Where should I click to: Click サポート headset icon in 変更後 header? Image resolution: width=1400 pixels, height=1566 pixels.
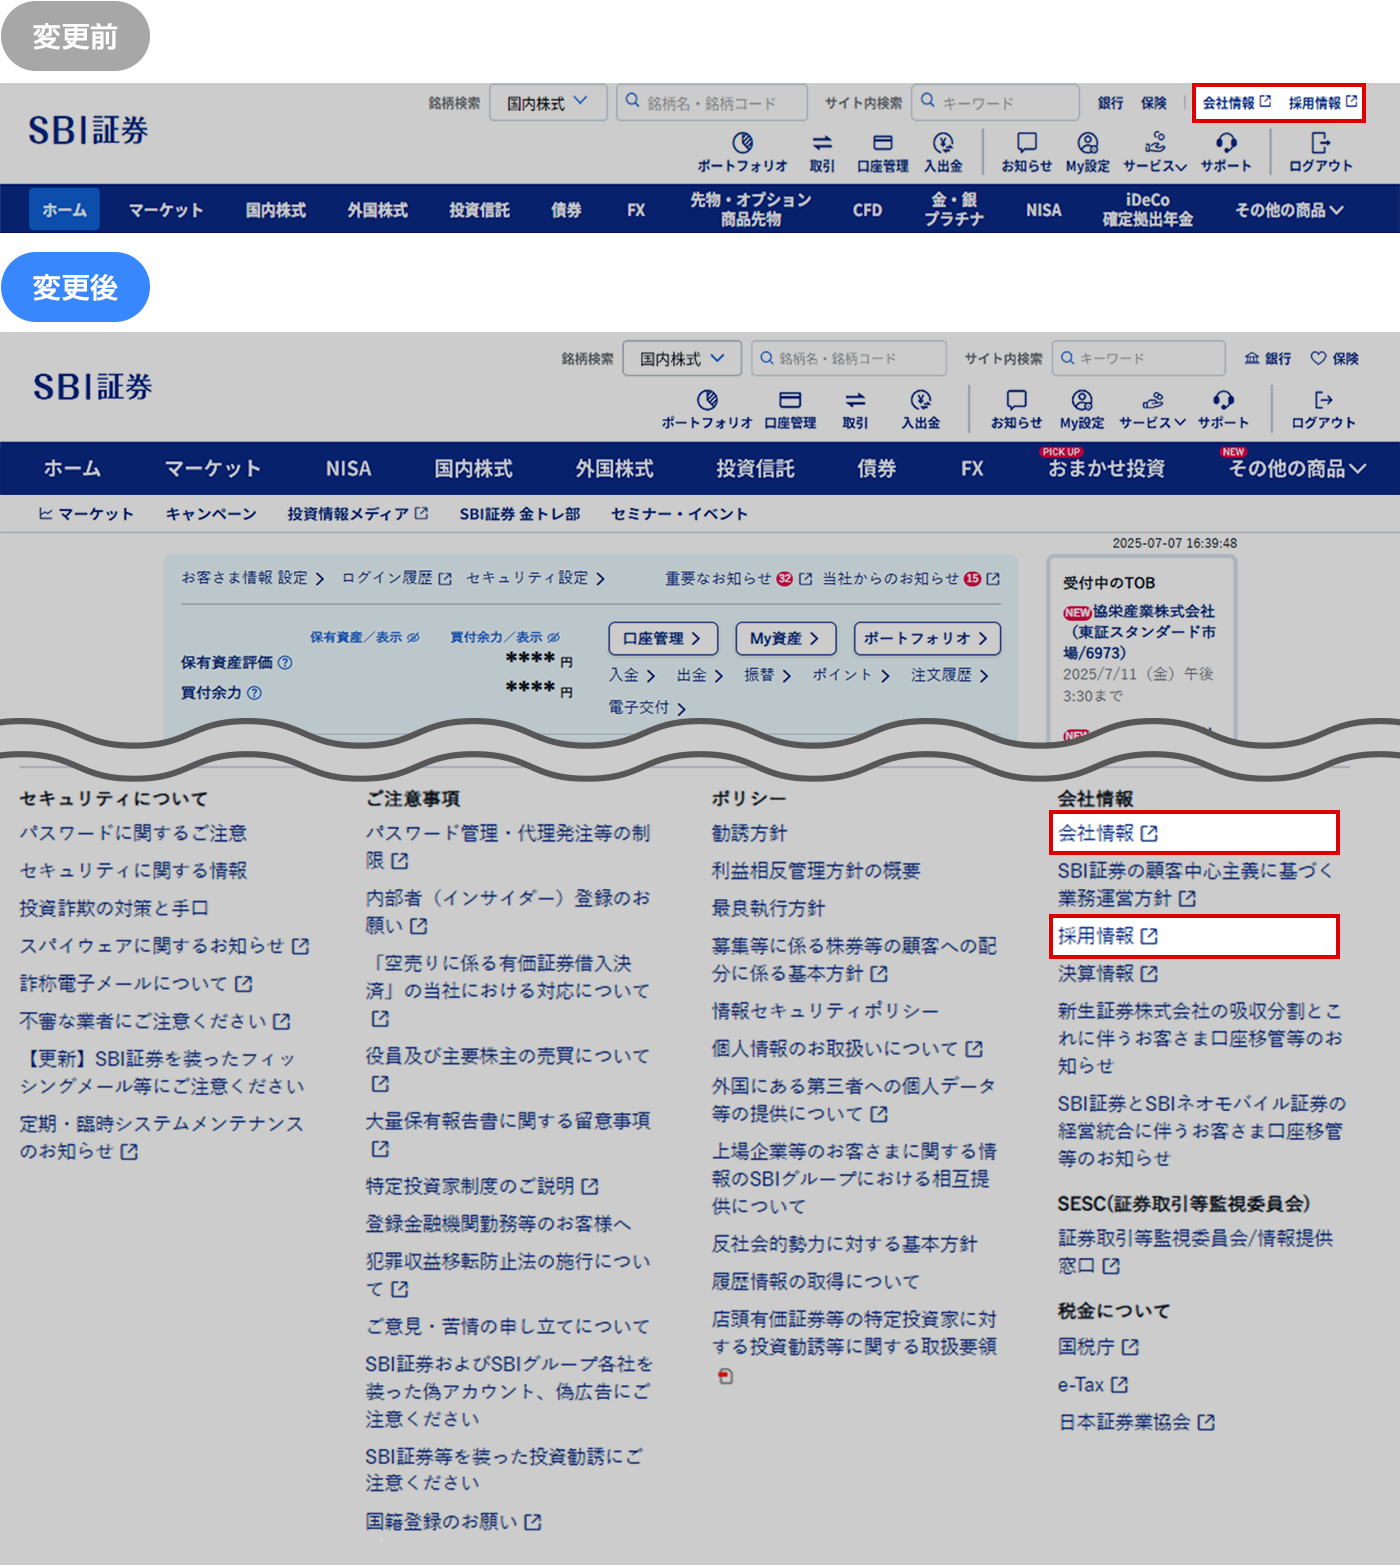[1223, 400]
